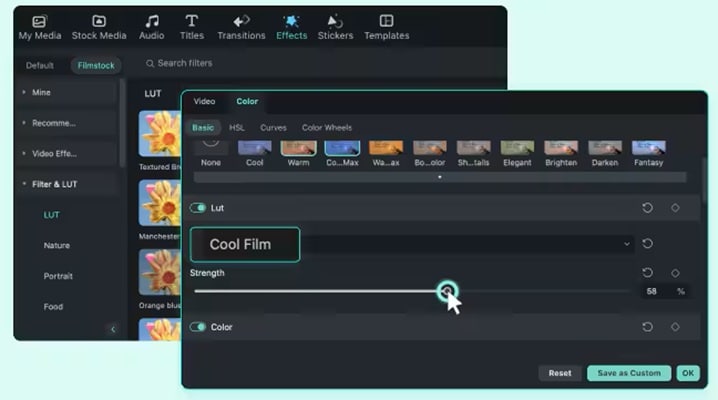Reset the Strength value

647,273
